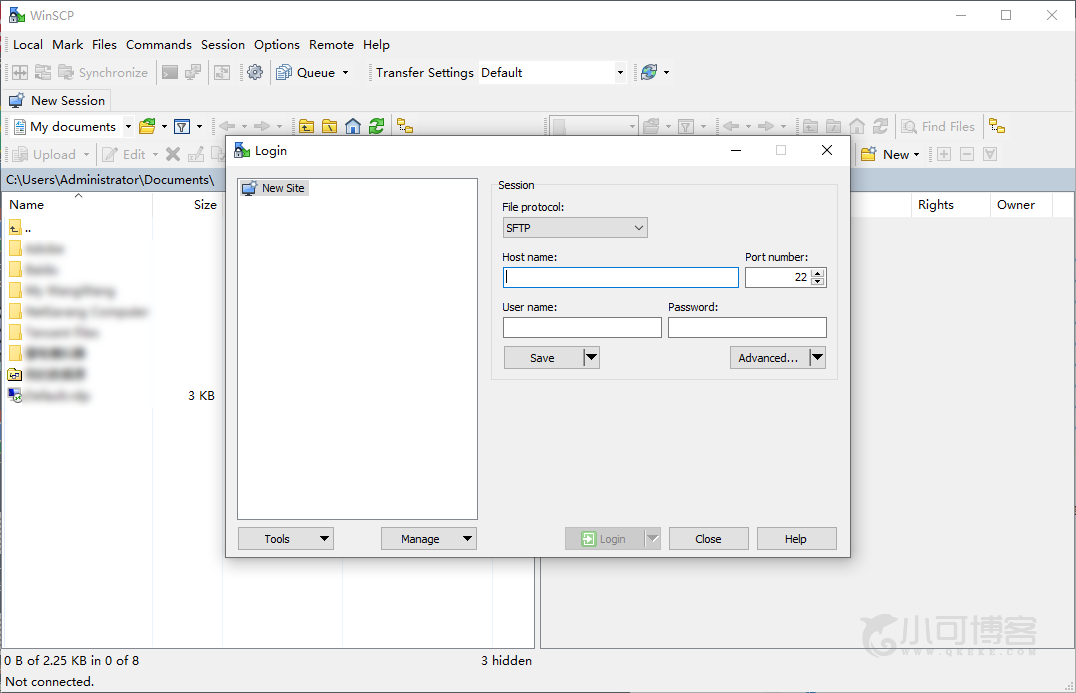1076x693 pixels.
Task: Click the '3 hidden' status bar text
Action: coord(506,660)
